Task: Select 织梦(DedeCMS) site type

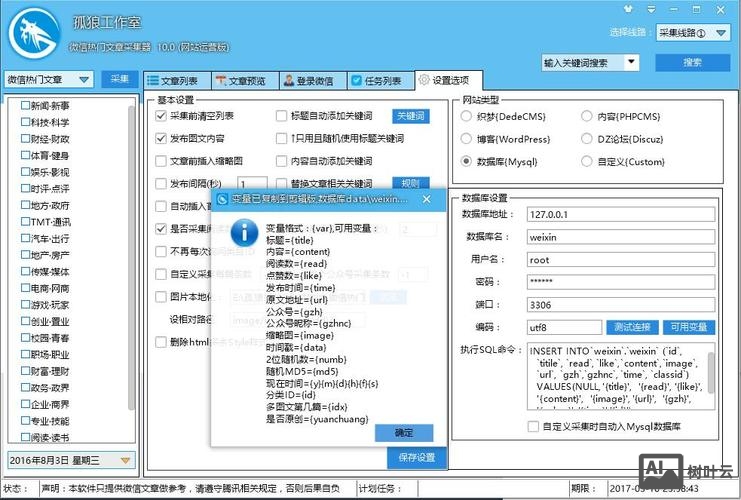Action: 466,116
